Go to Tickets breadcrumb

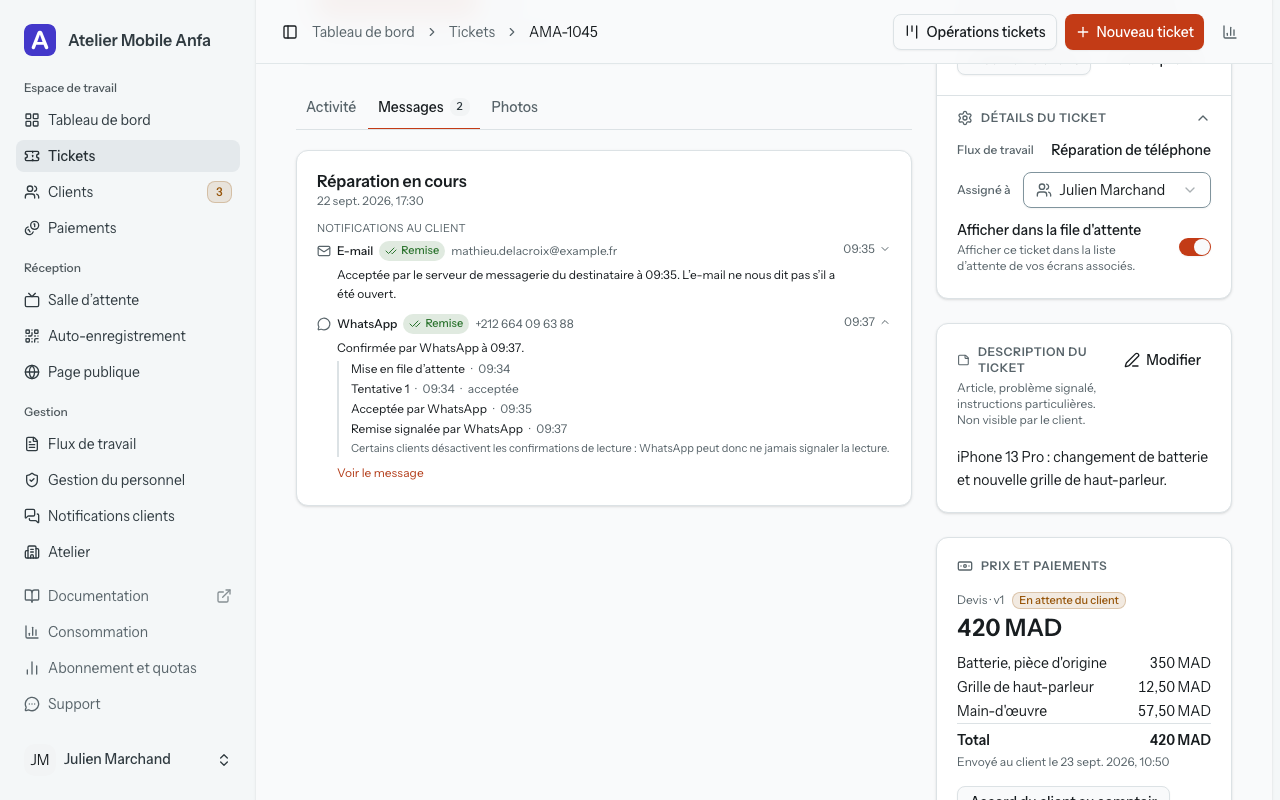(x=472, y=32)
